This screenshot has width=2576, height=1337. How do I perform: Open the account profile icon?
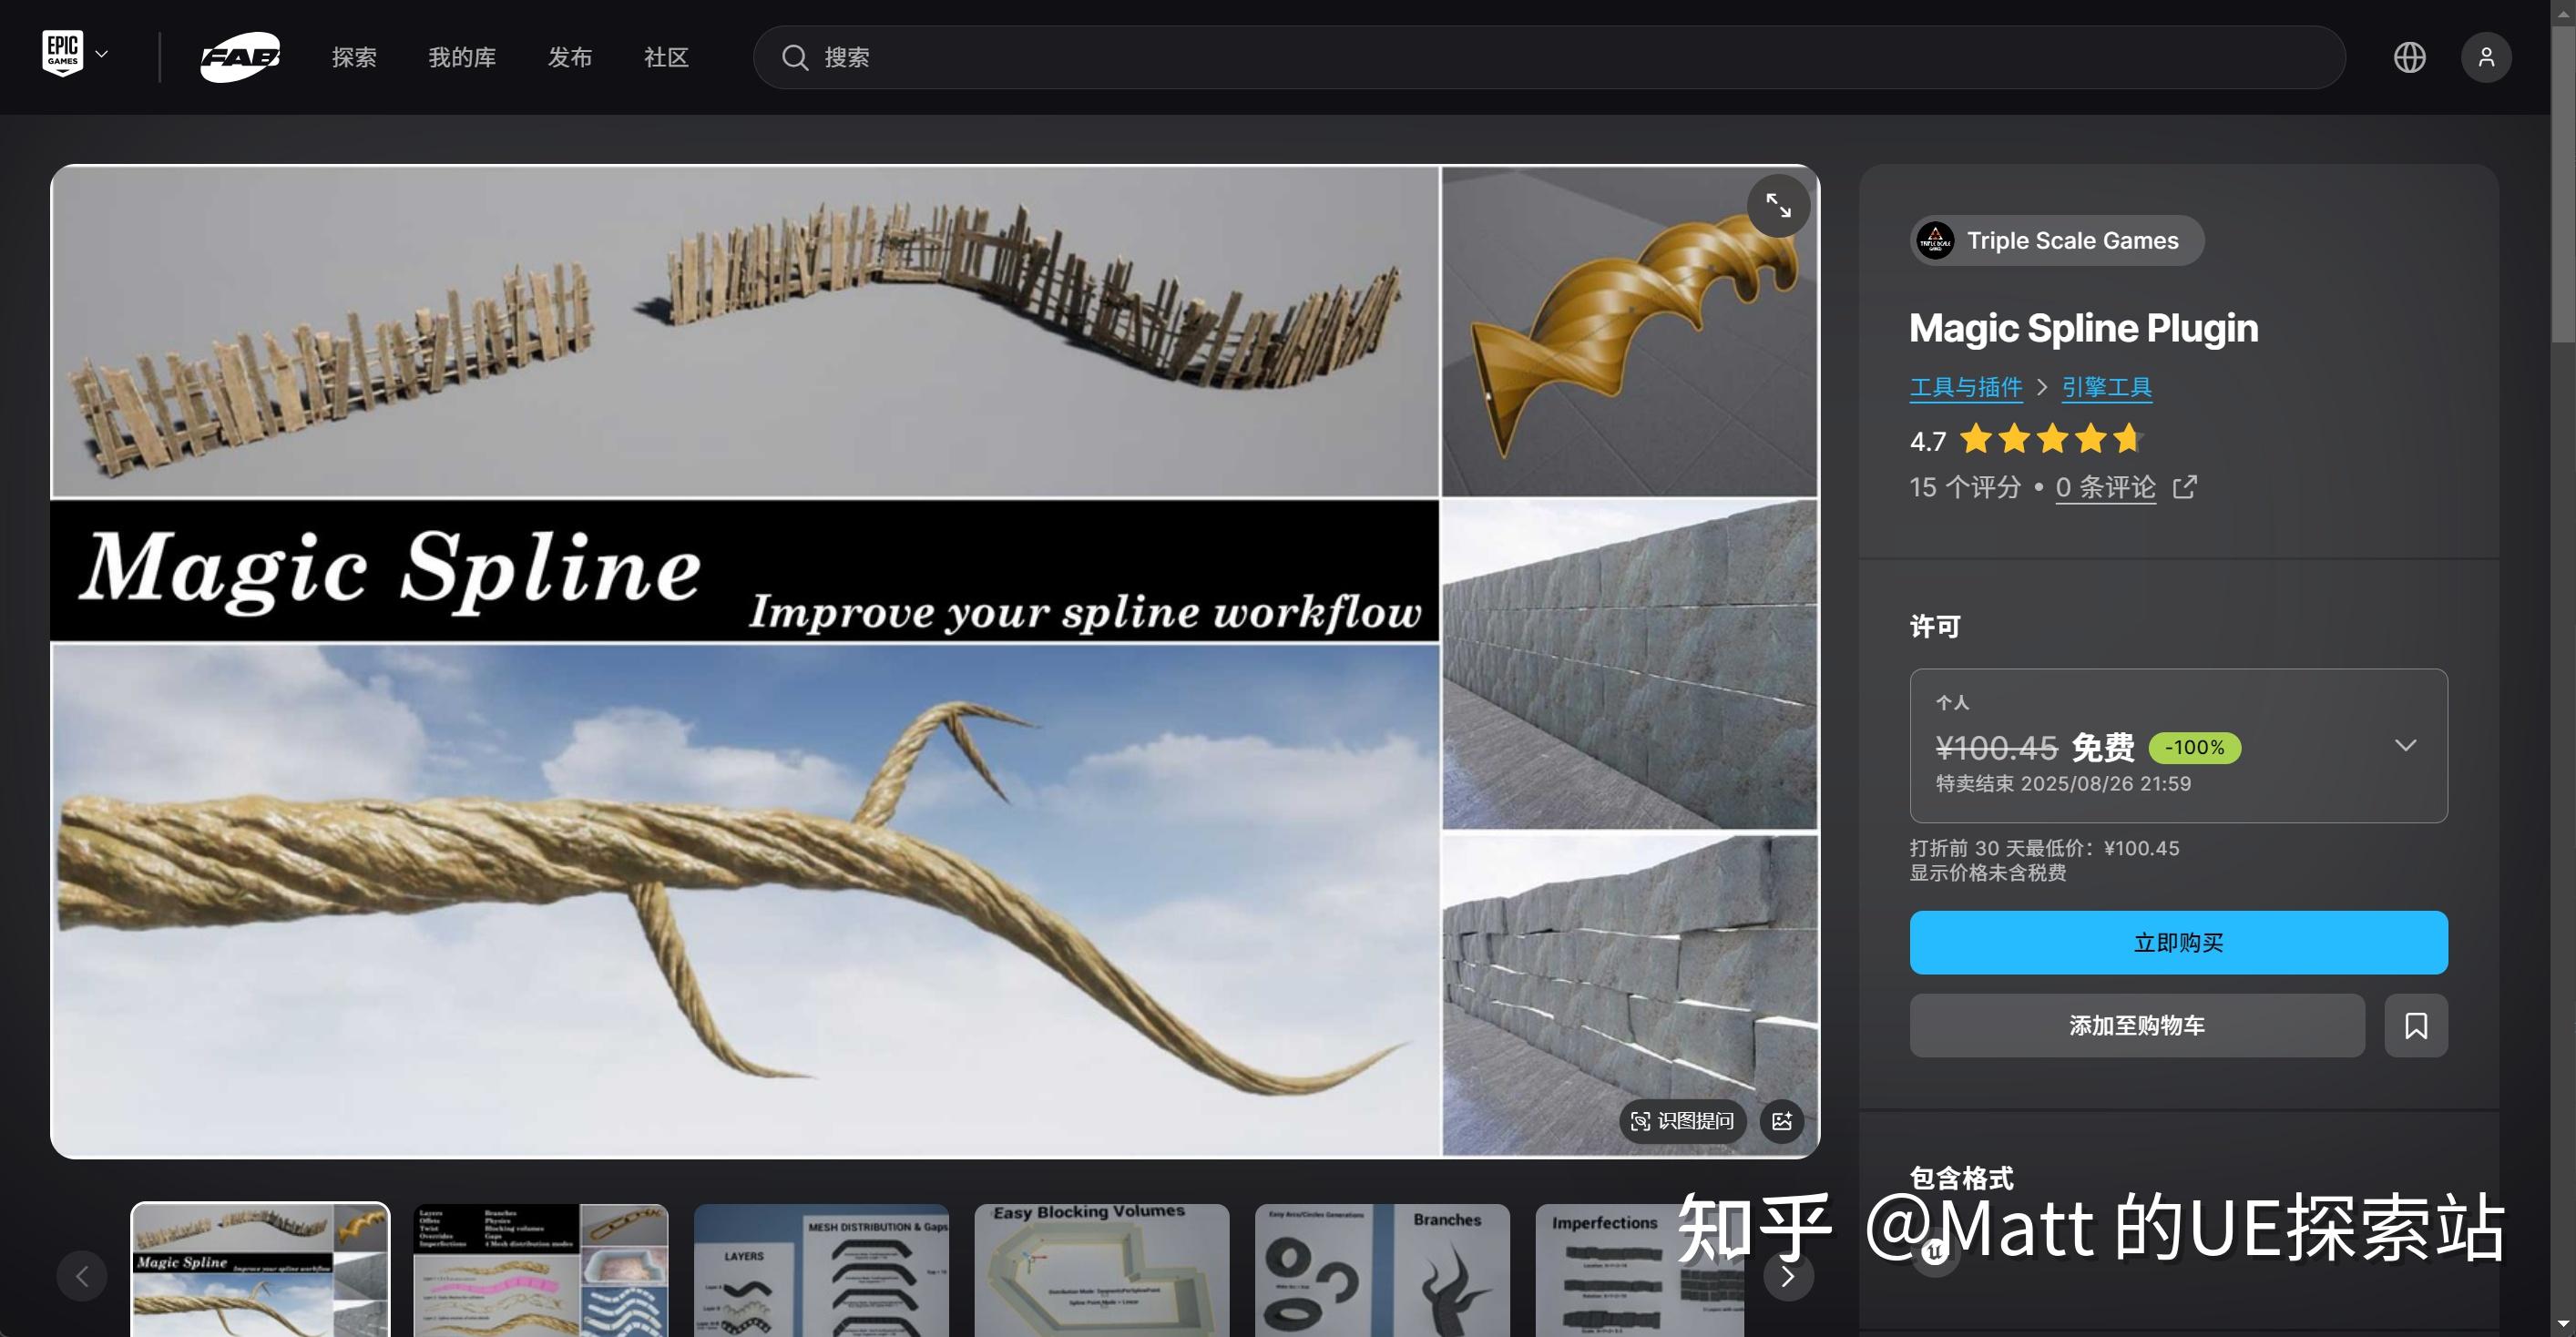2487,57
